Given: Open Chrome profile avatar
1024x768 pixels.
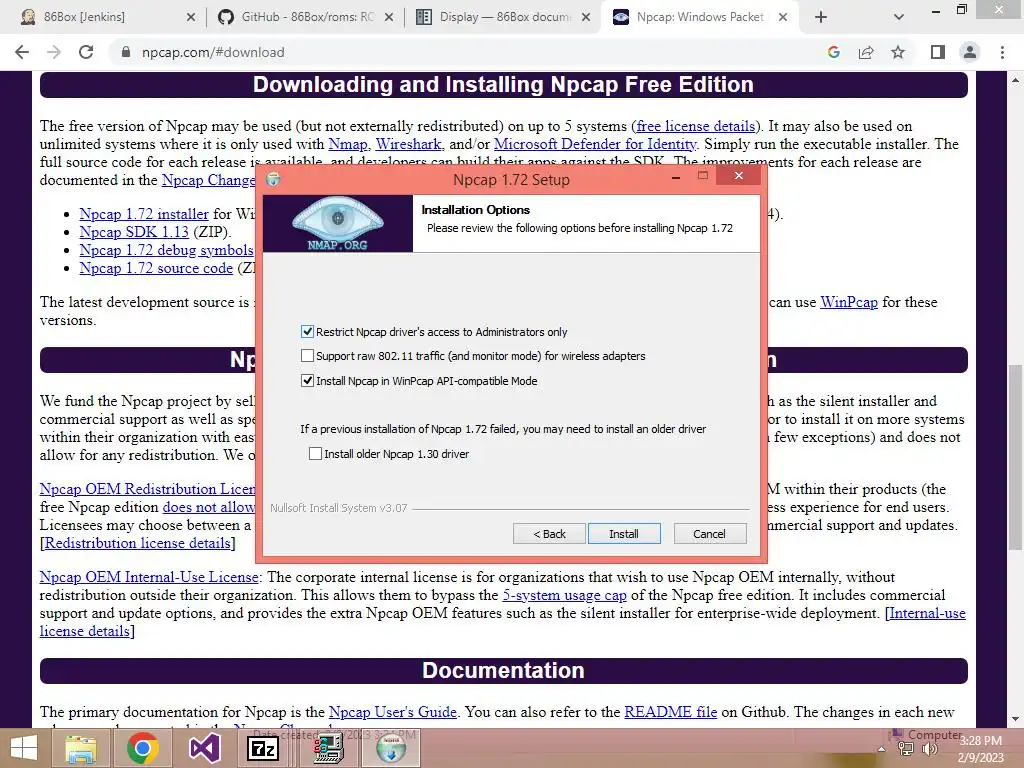Looking at the screenshot, I should point(970,52).
